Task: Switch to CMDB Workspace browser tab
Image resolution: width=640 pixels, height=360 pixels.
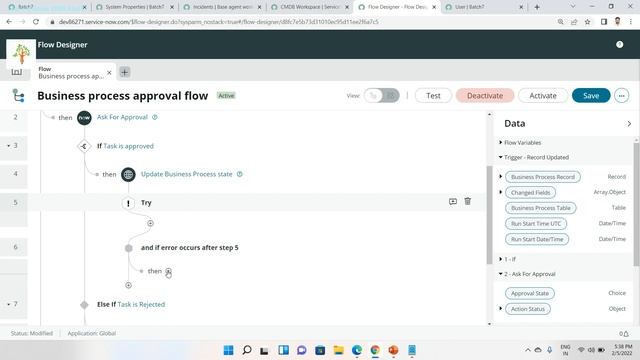Action: 310,7
